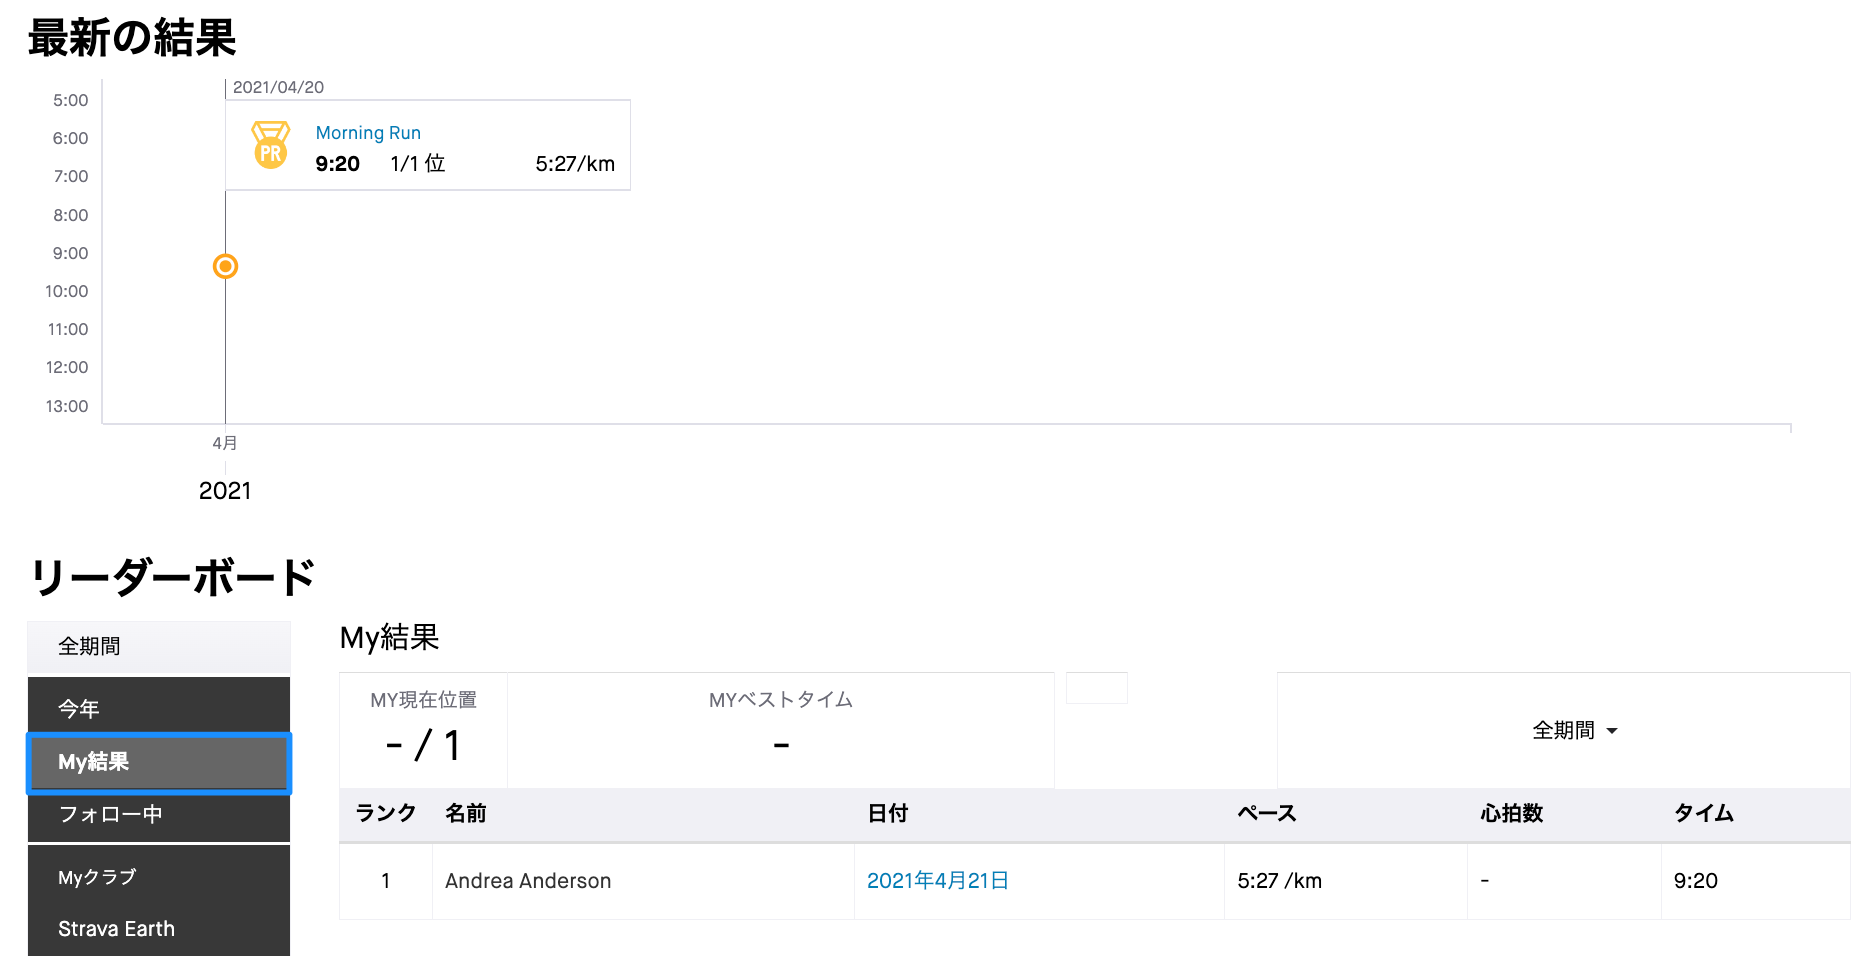The image size is (1874, 956).
Task: Click the 4月 label on chart axis
Action: [x=225, y=443]
